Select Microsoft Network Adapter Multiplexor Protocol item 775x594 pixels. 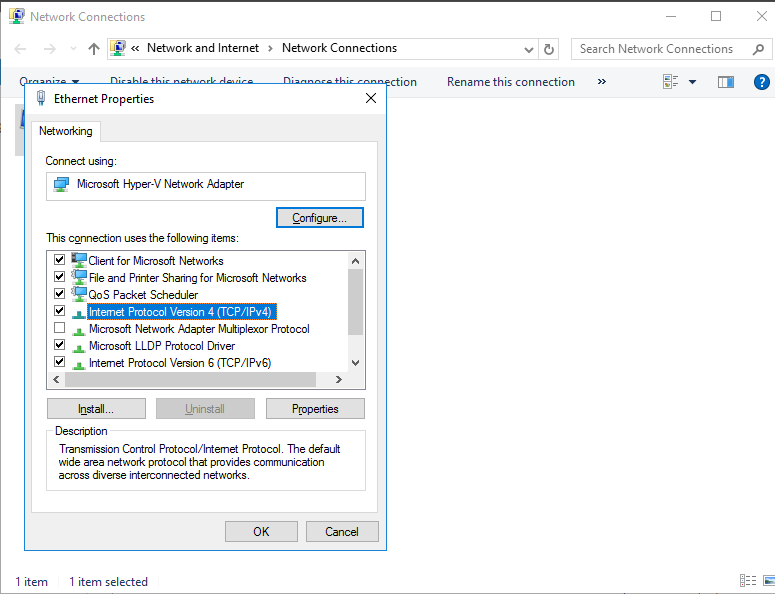pos(199,329)
